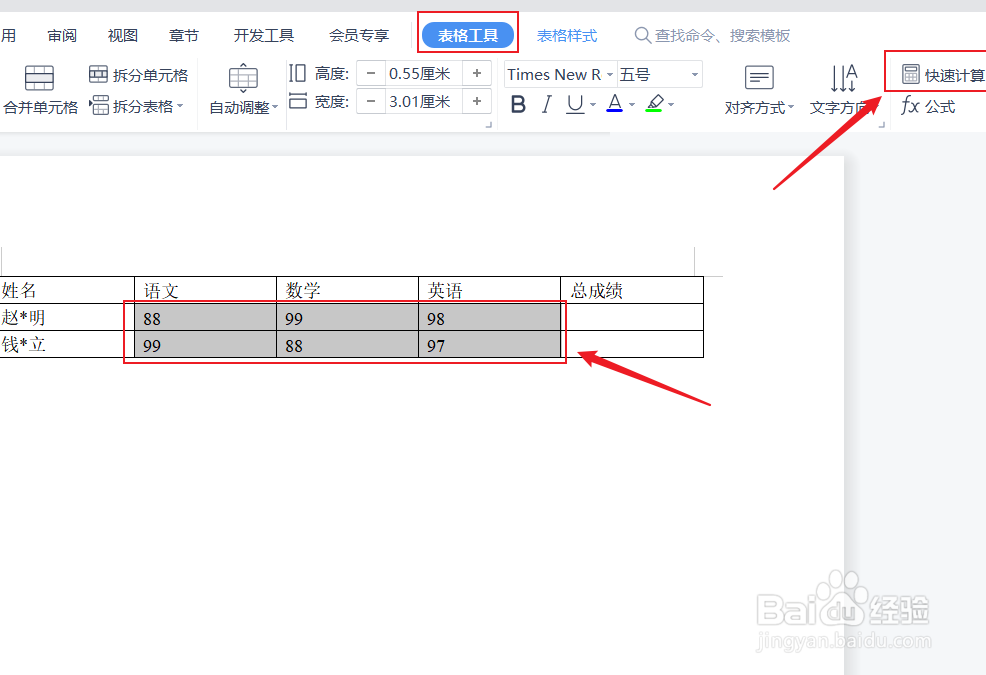
Task: Click the Alignment icon
Action: pos(759,78)
